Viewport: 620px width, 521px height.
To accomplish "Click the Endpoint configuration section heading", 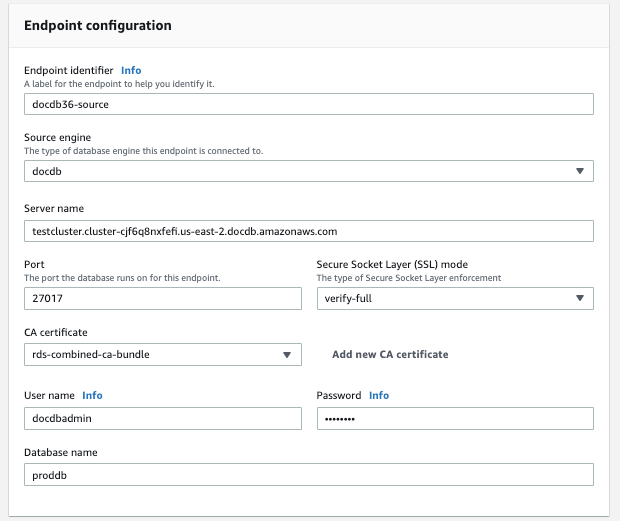I will coord(97,25).
